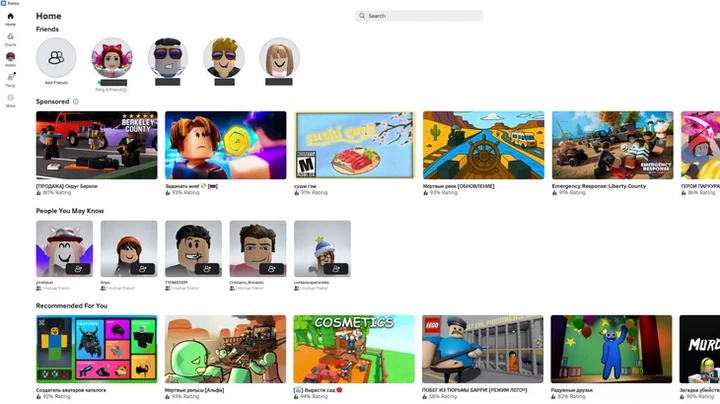Open the sushi gem sponsored game
The height and width of the screenshot is (404, 720).
pos(354,145)
